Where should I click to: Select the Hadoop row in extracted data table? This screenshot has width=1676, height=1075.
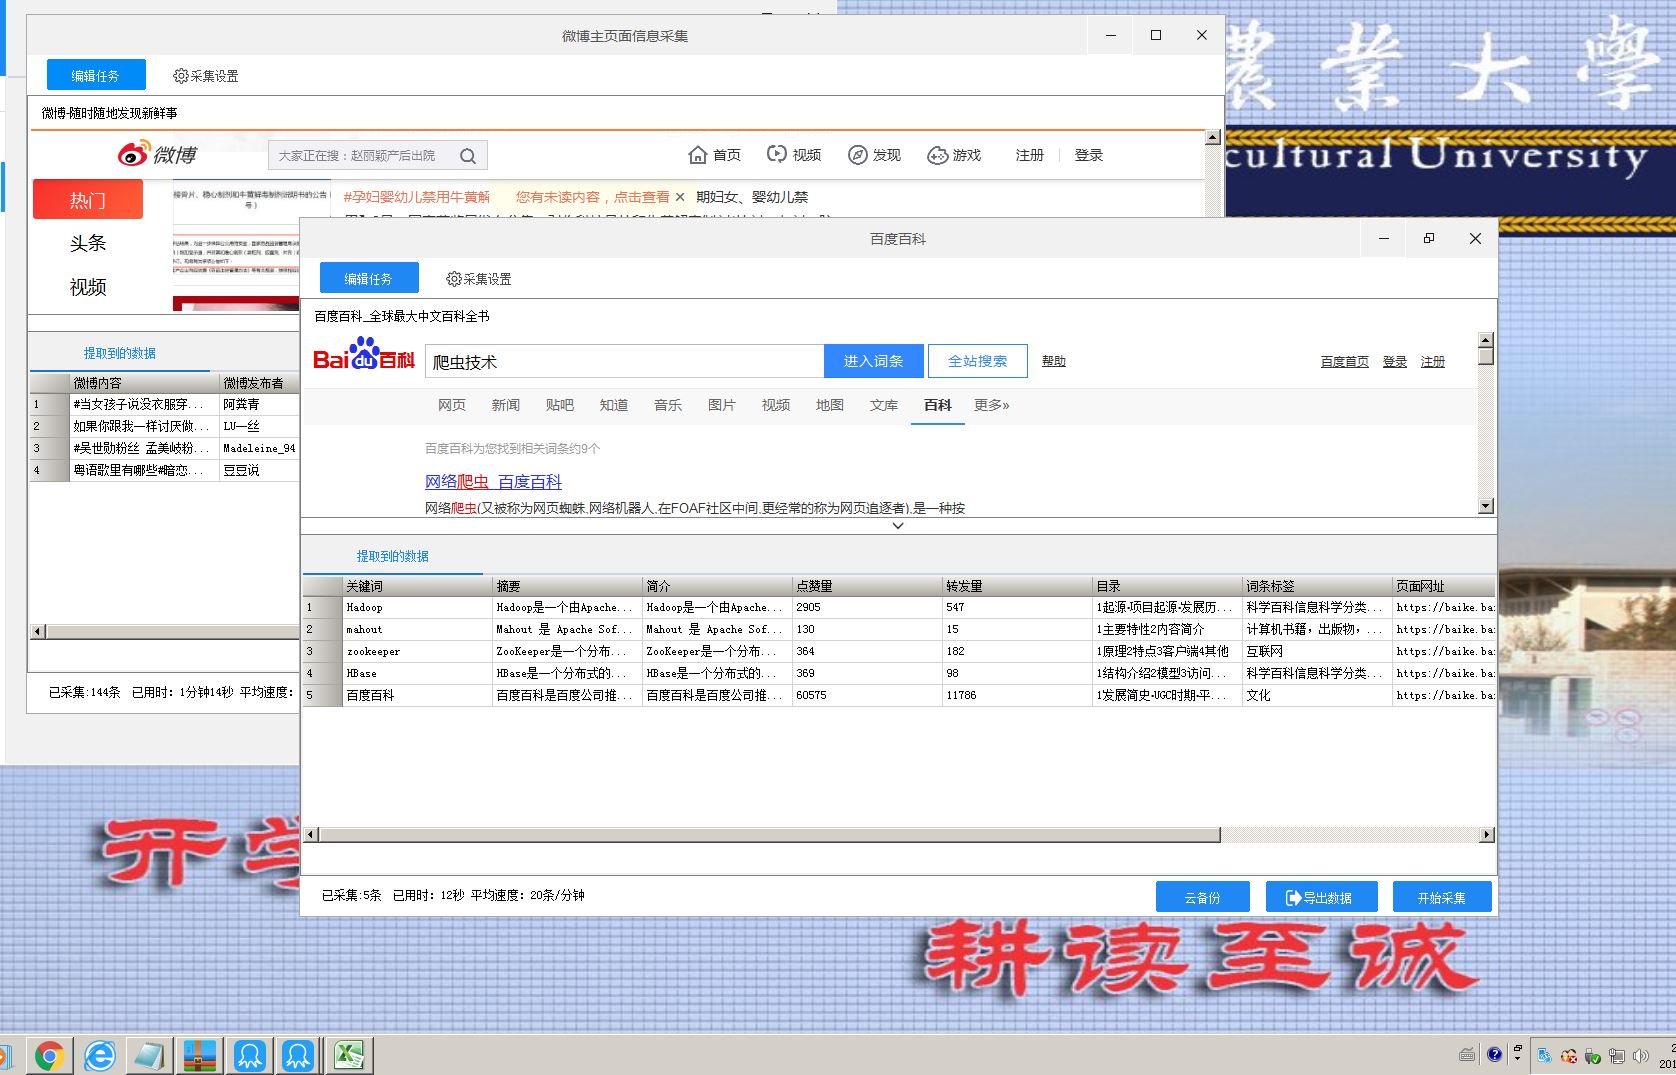pyautogui.click(x=364, y=607)
